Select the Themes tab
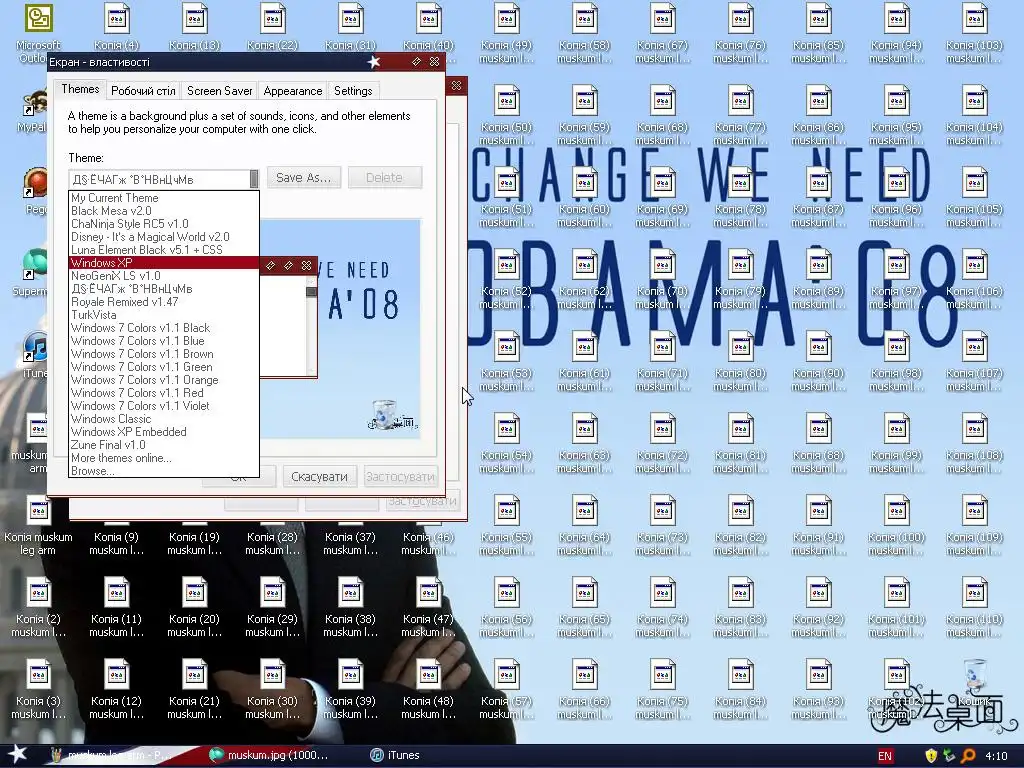The image size is (1024, 768). point(80,89)
